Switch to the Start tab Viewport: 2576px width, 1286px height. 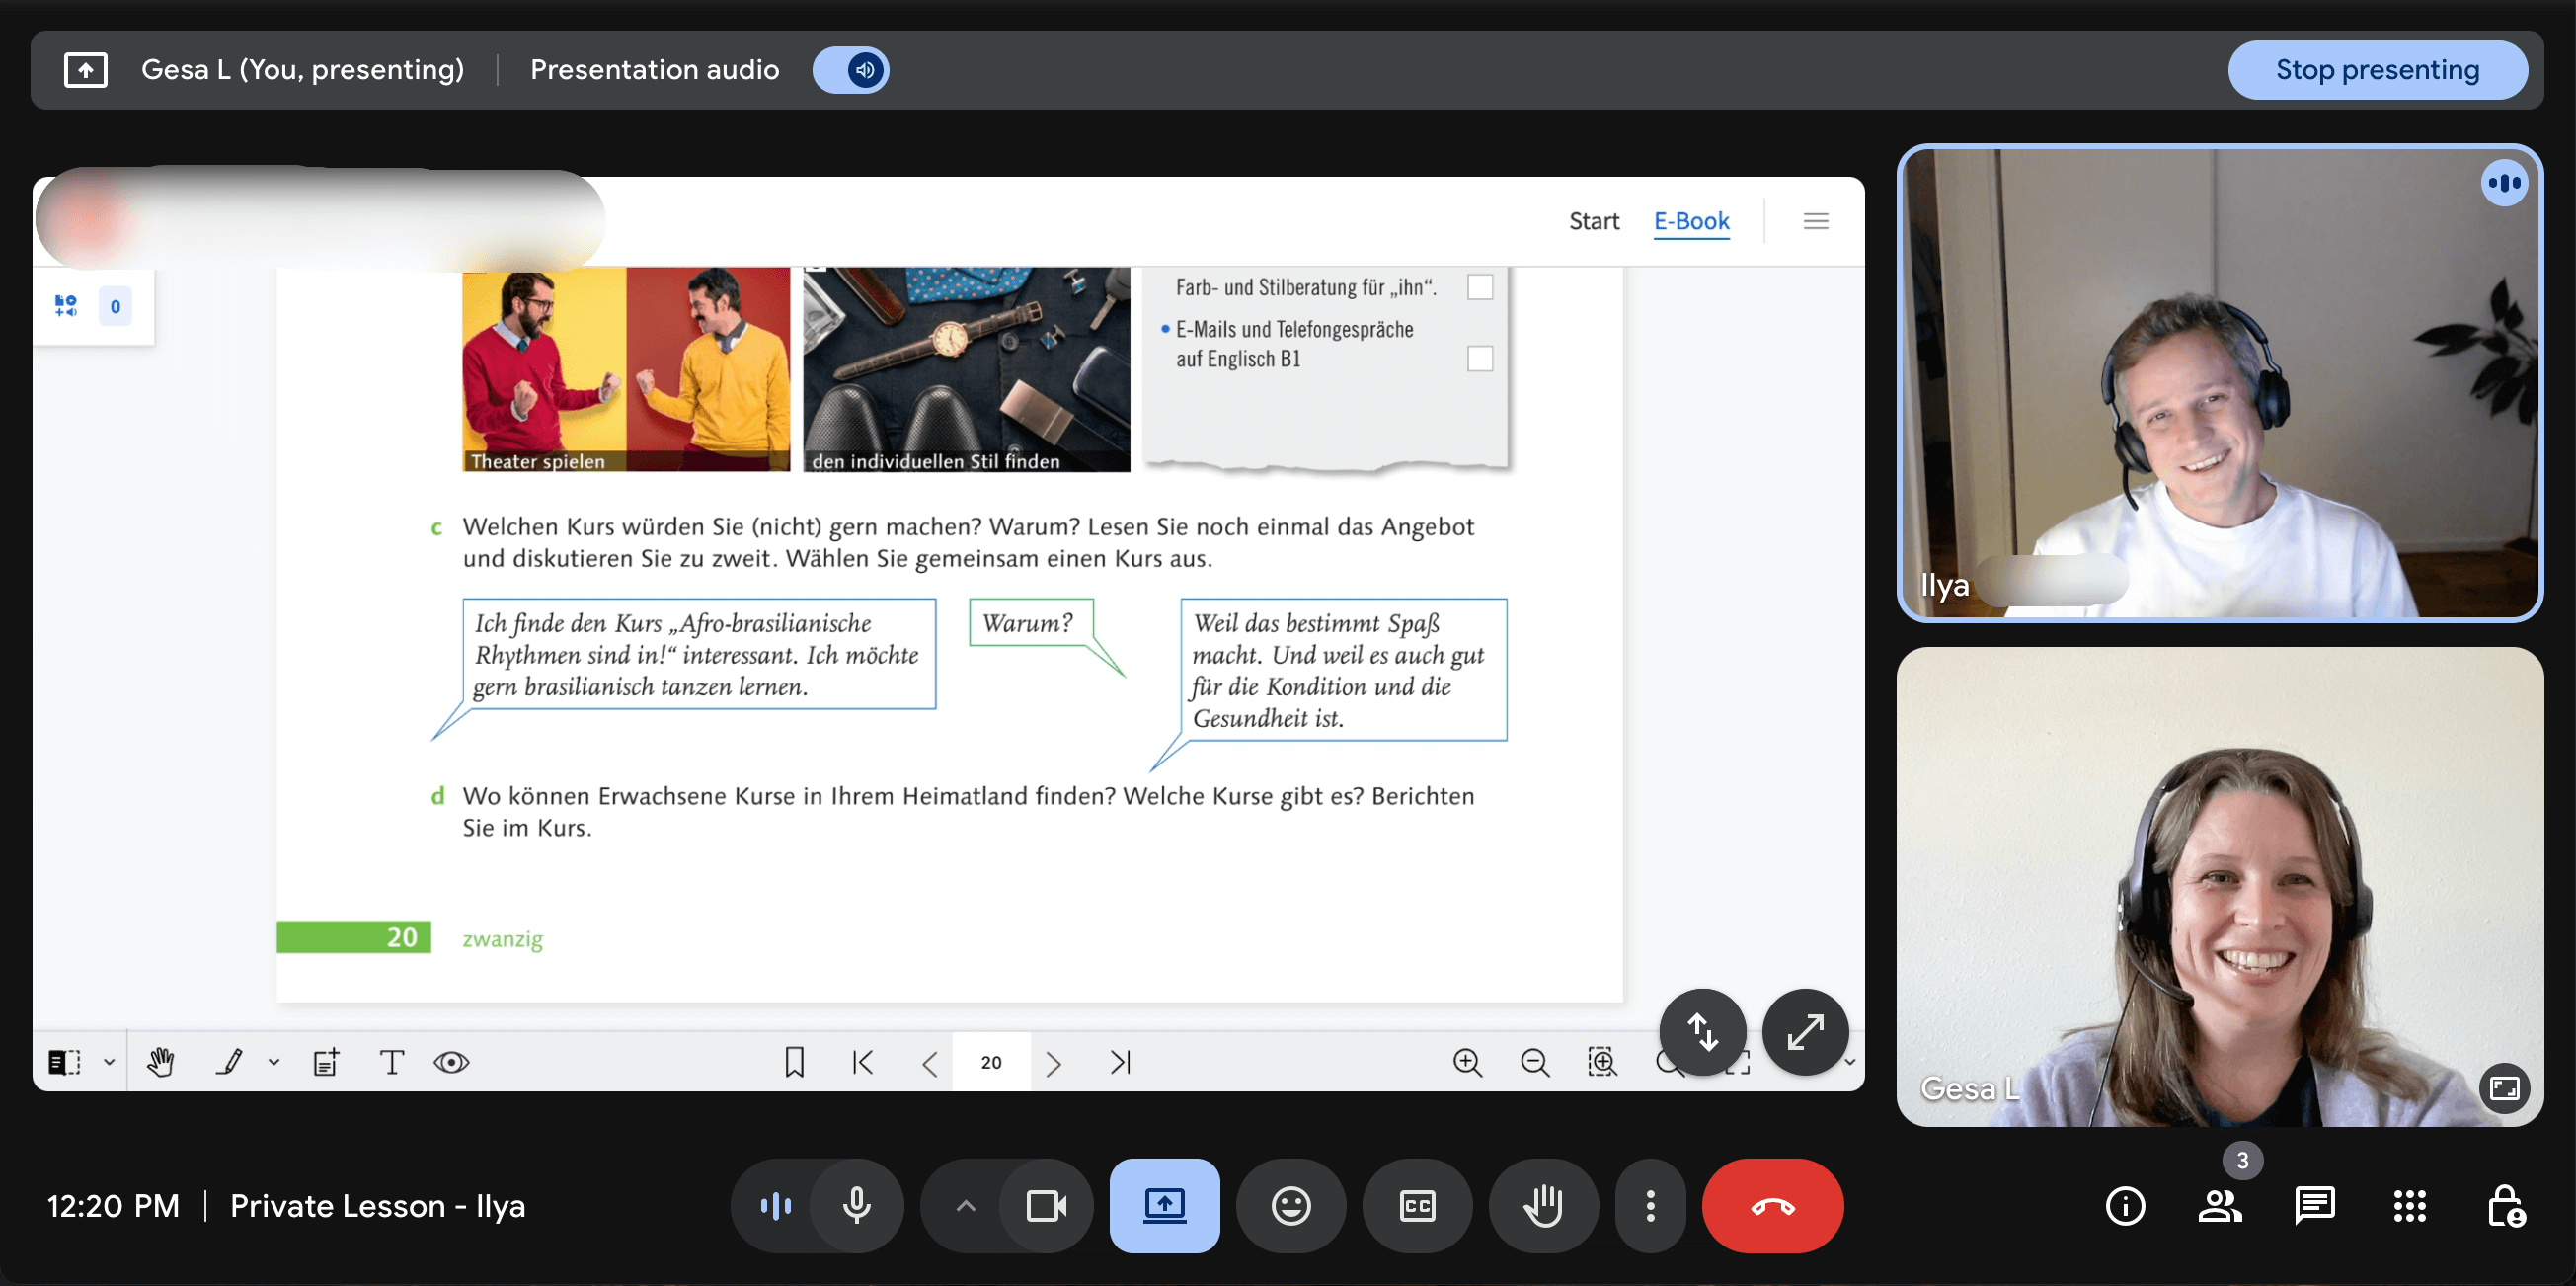coord(1594,221)
